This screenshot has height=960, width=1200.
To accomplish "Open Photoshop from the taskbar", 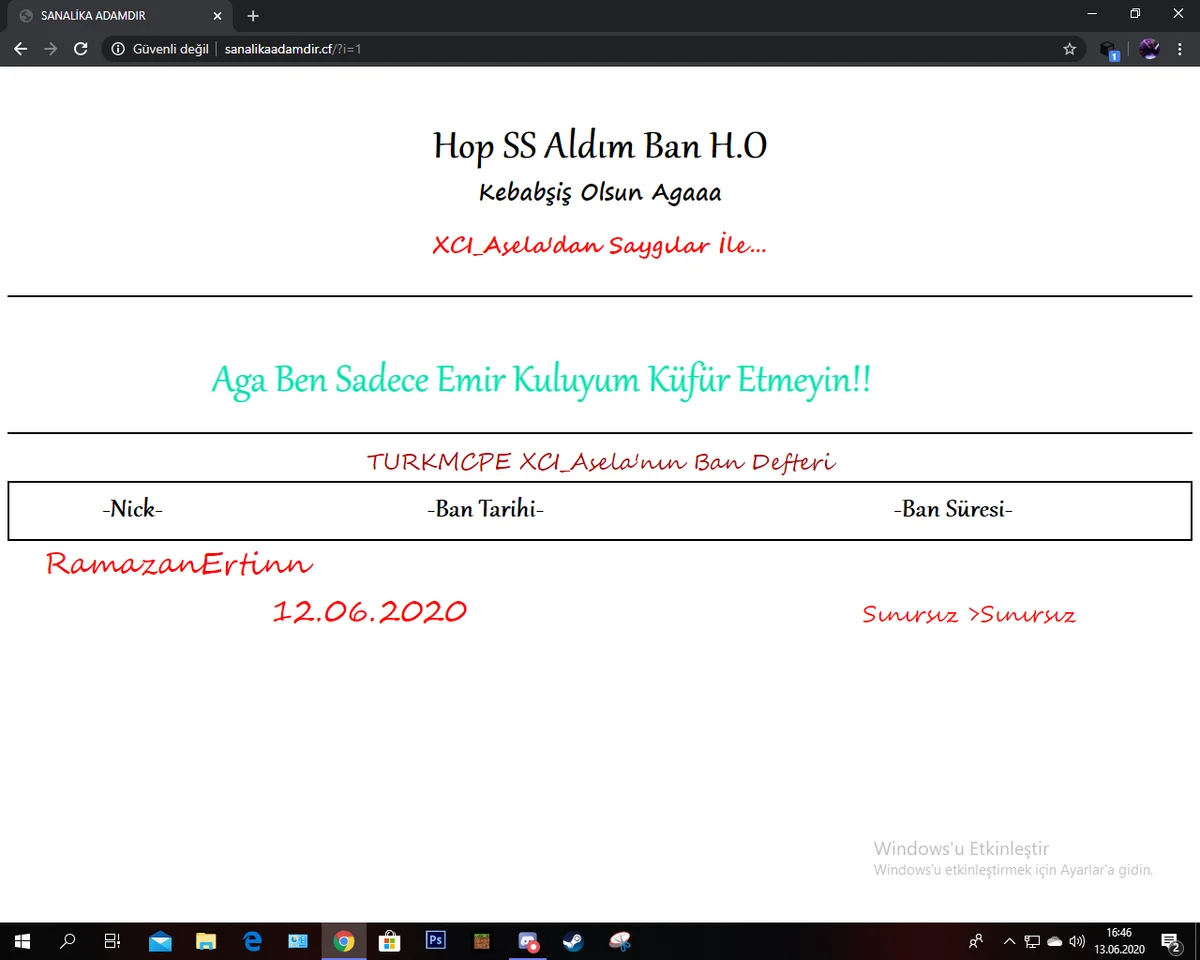I will [436, 941].
